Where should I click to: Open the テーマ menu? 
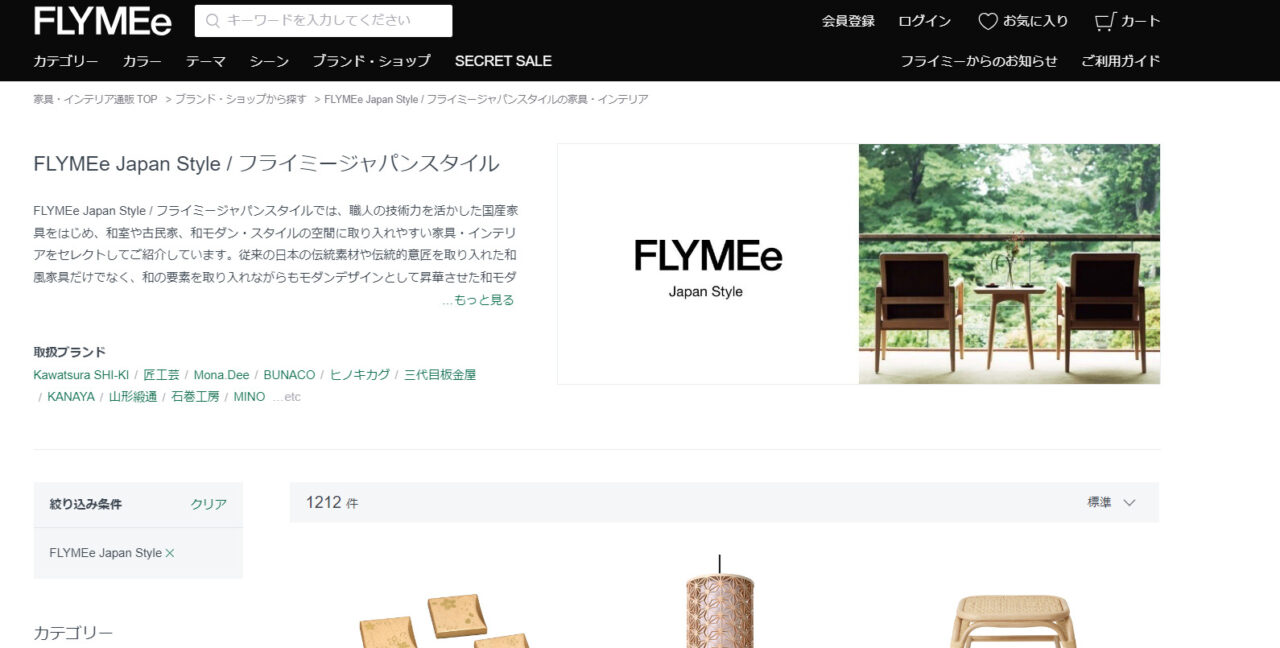(x=205, y=61)
